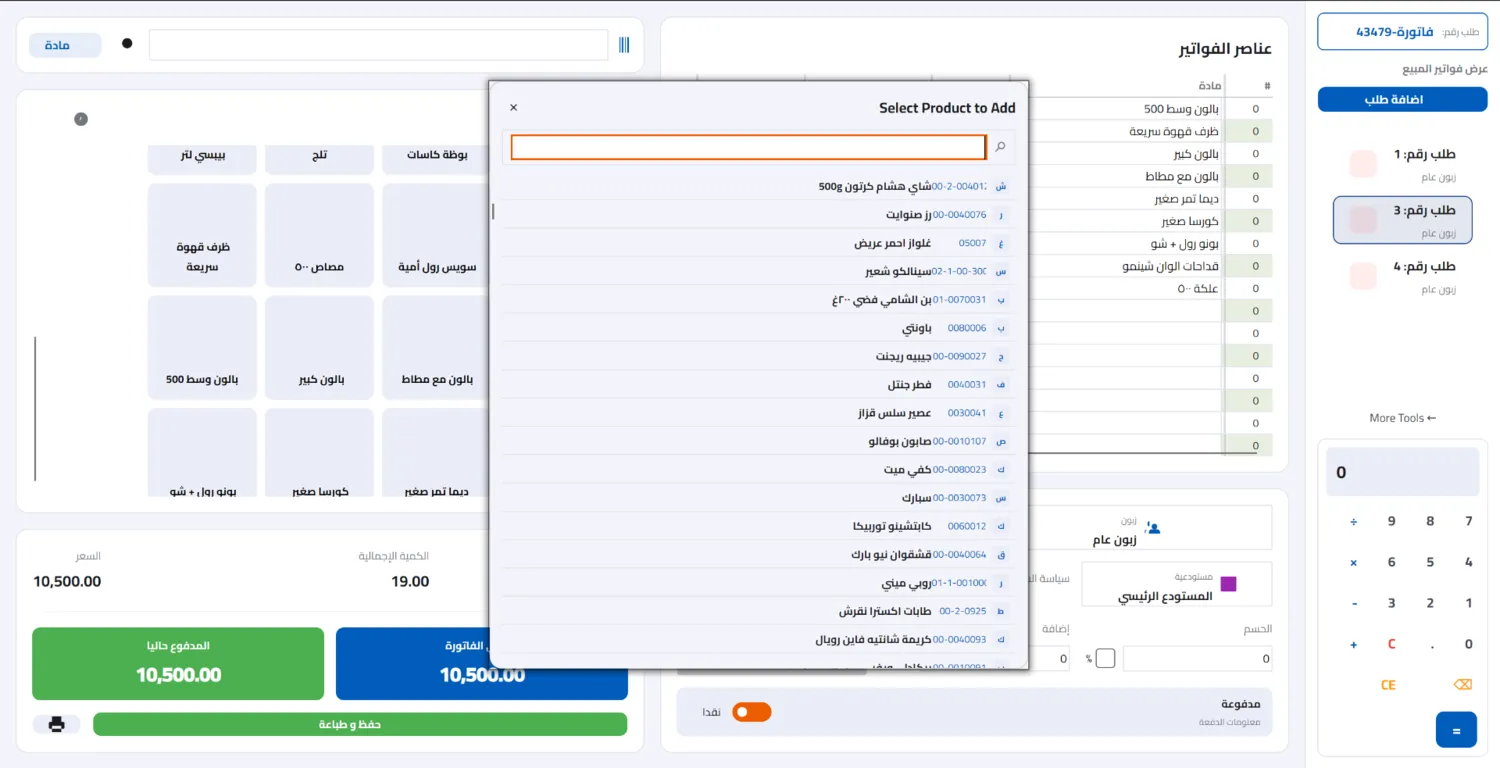Screen dimensions: 1500x768
Task: Select the ظرف قهوة سريعة product tile
Action: point(202,236)
